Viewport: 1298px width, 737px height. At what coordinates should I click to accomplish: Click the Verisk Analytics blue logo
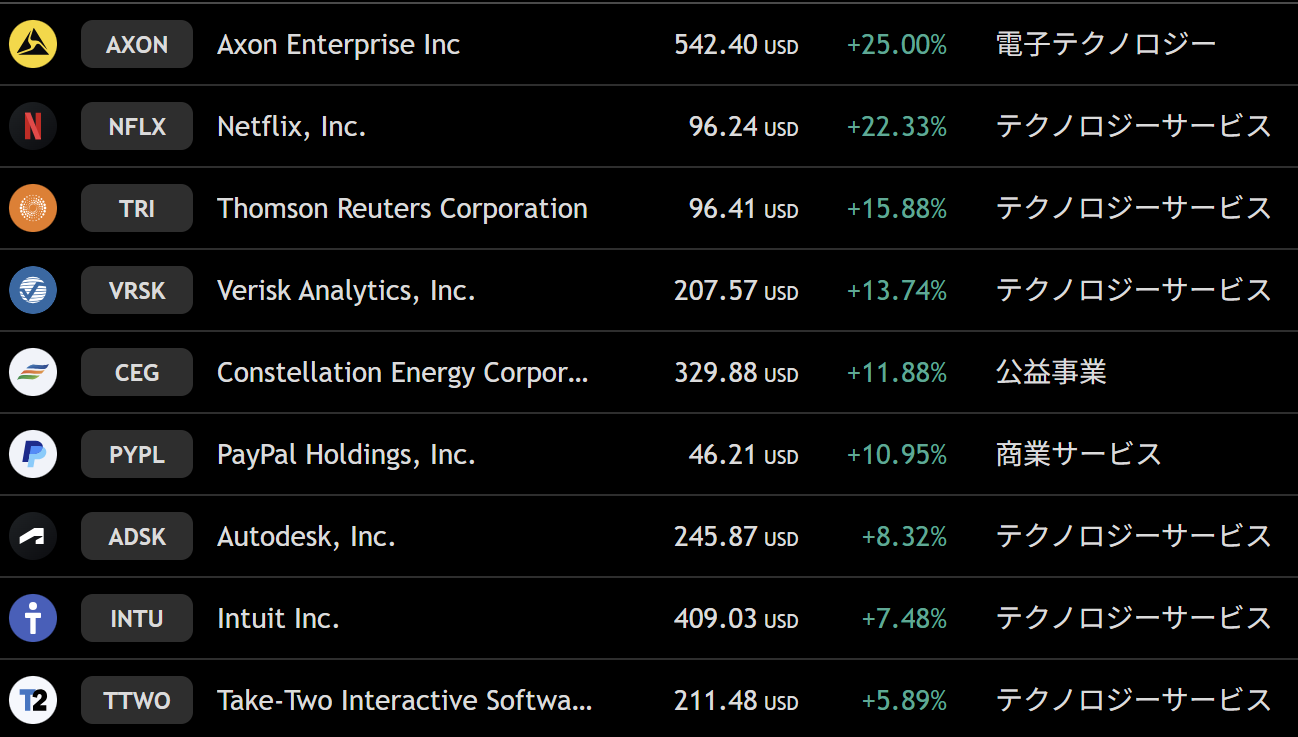pos(33,291)
